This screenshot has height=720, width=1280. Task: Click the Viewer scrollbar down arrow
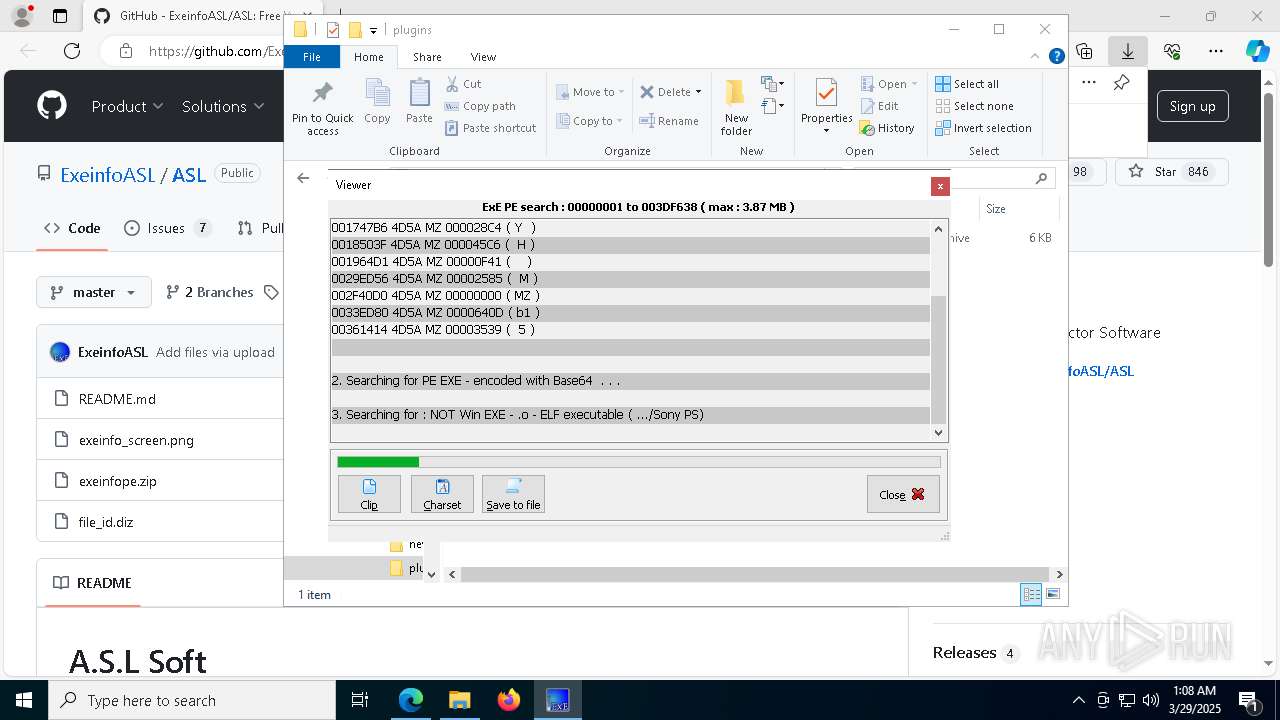tap(938, 433)
